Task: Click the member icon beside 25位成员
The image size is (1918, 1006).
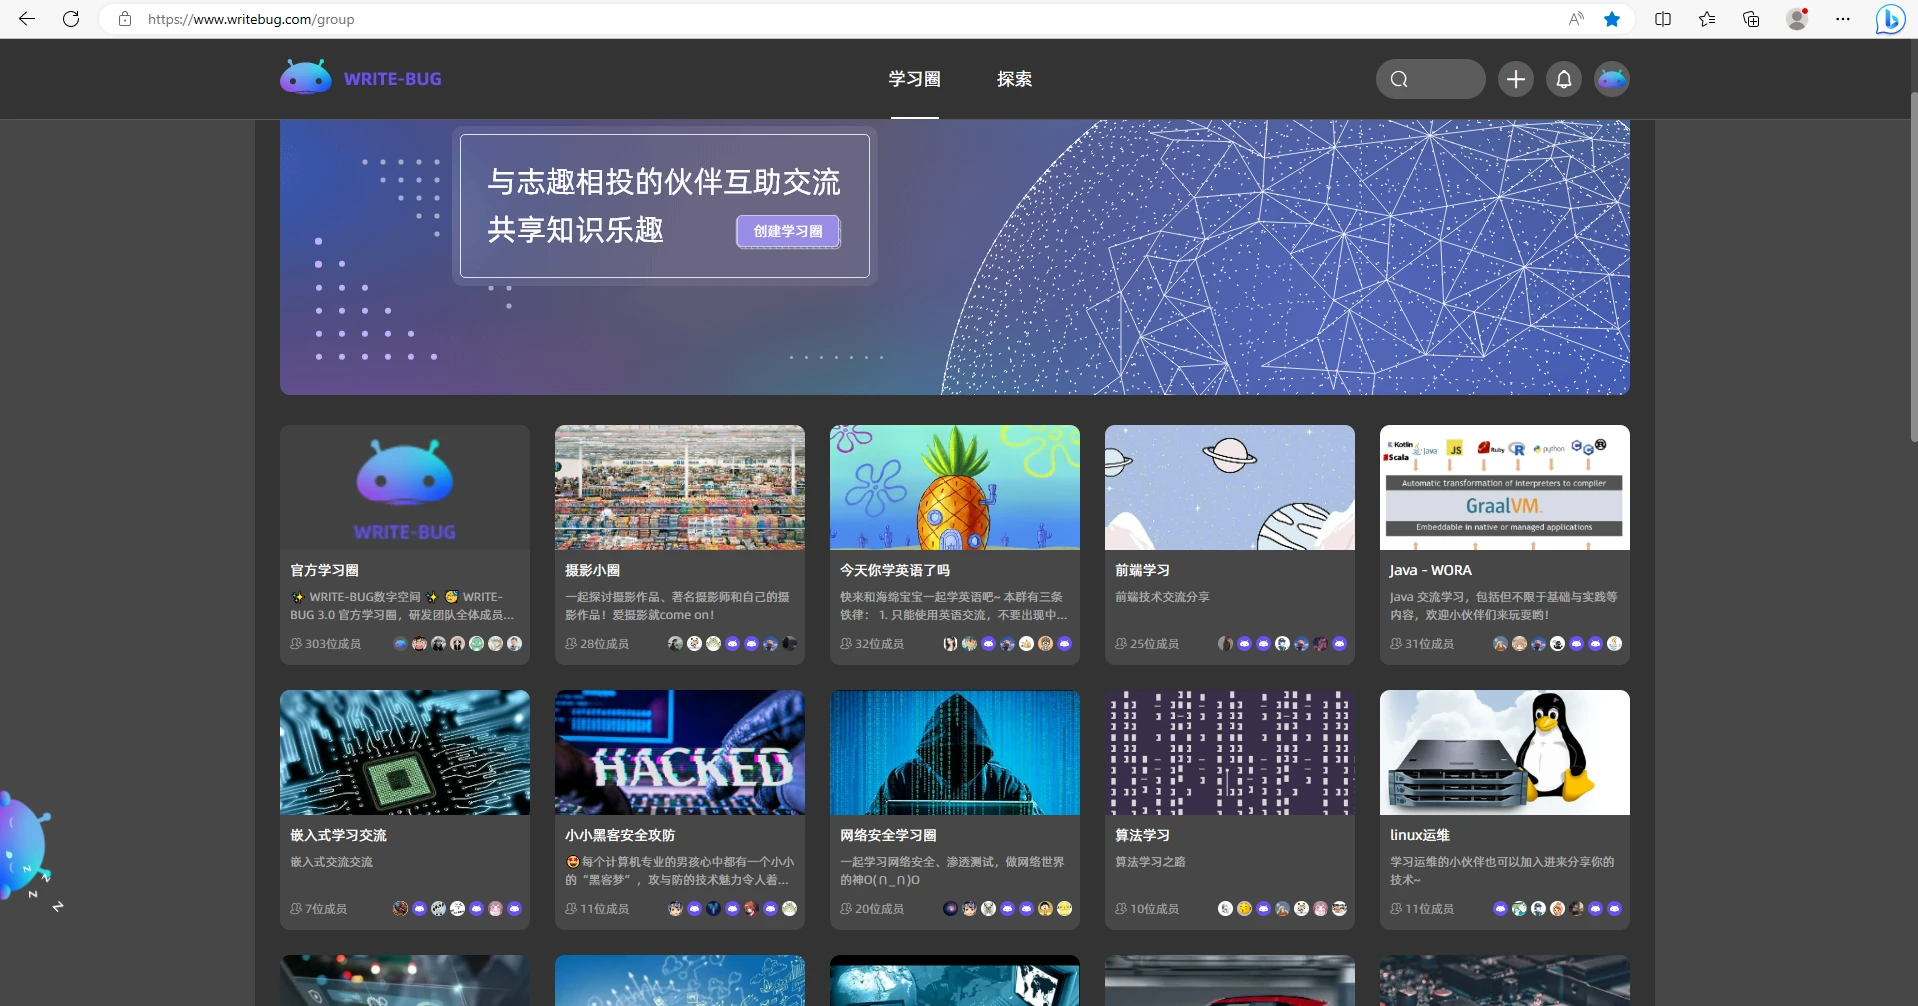Action: click(1121, 644)
